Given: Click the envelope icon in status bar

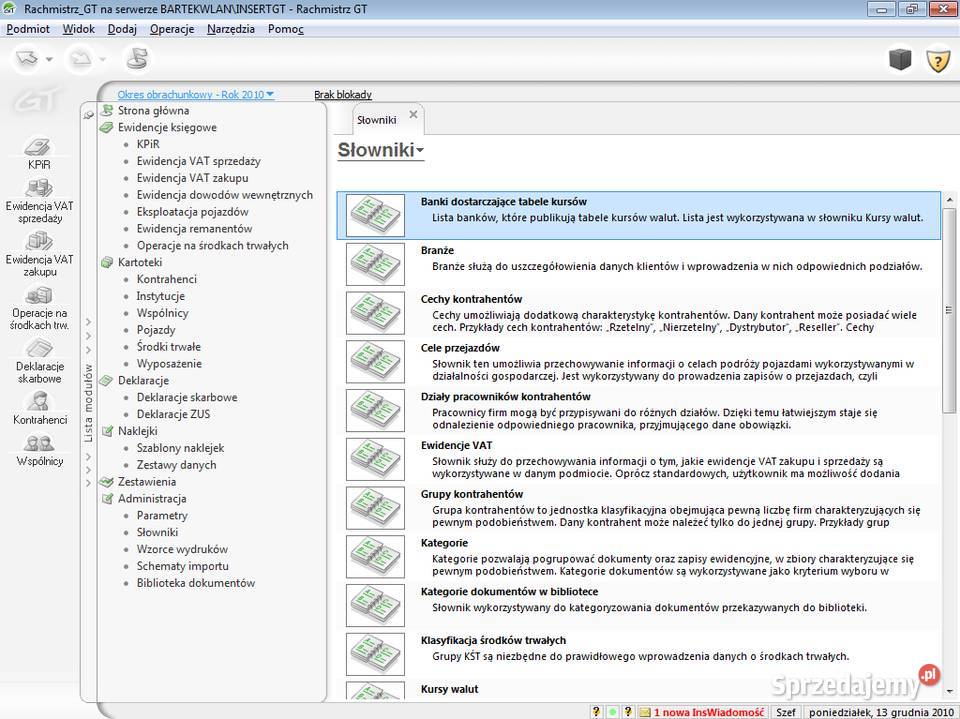Looking at the screenshot, I should click(x=644, y=712).
